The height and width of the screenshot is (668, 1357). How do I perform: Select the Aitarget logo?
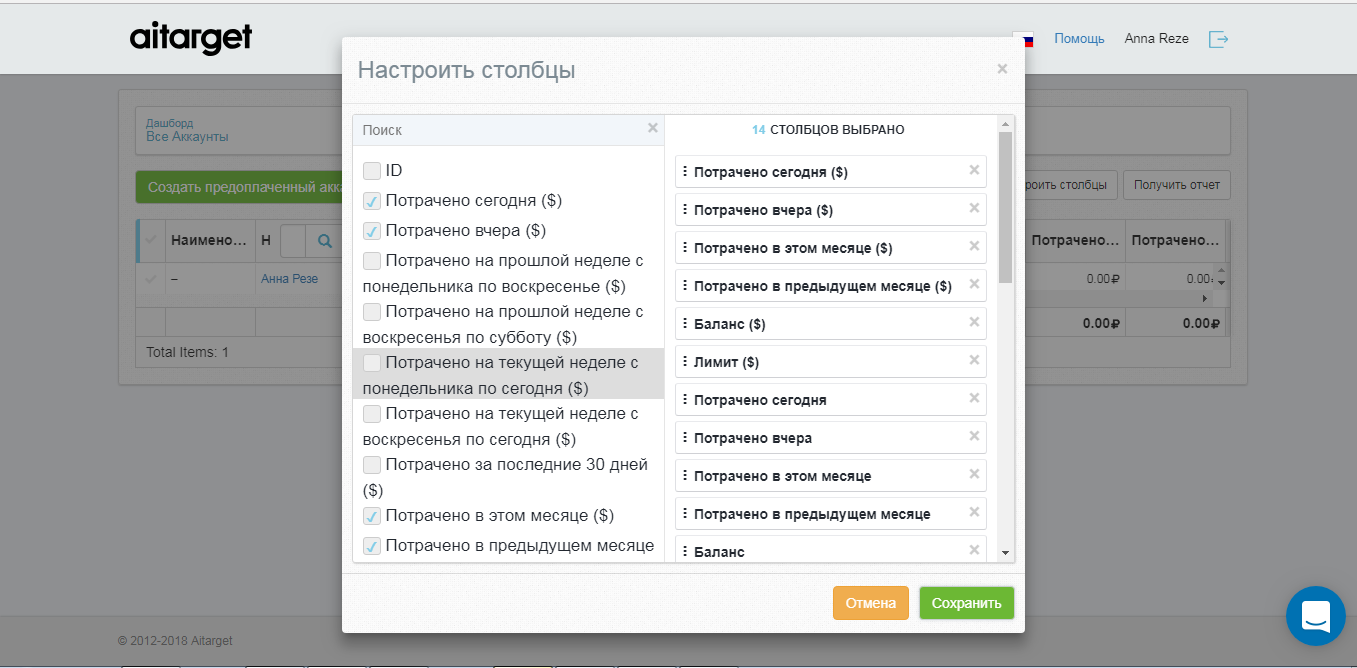(x=190, y=38)
